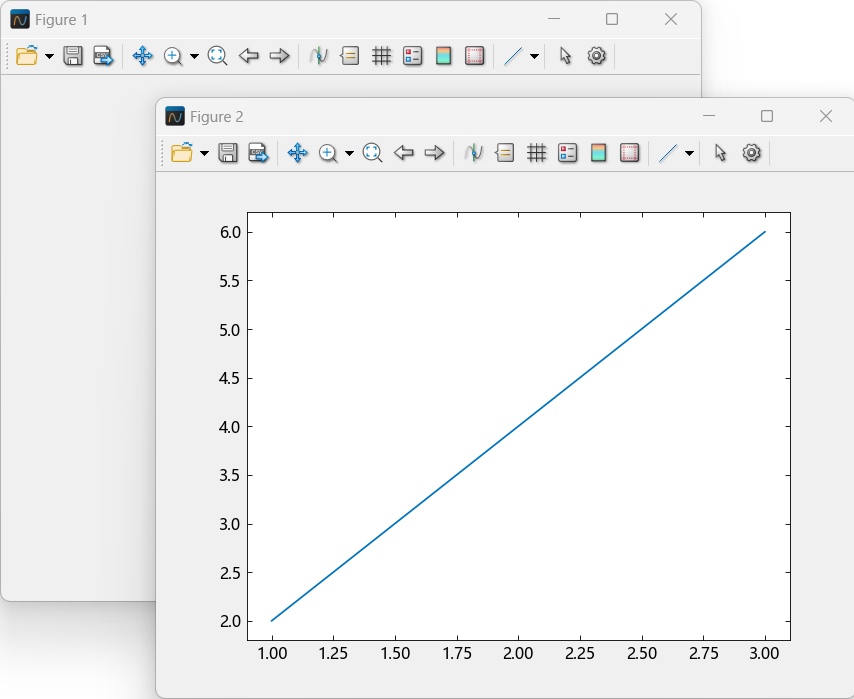
Task: Save Figure 2 with the floppy disk icon
Action: (228, 153)
